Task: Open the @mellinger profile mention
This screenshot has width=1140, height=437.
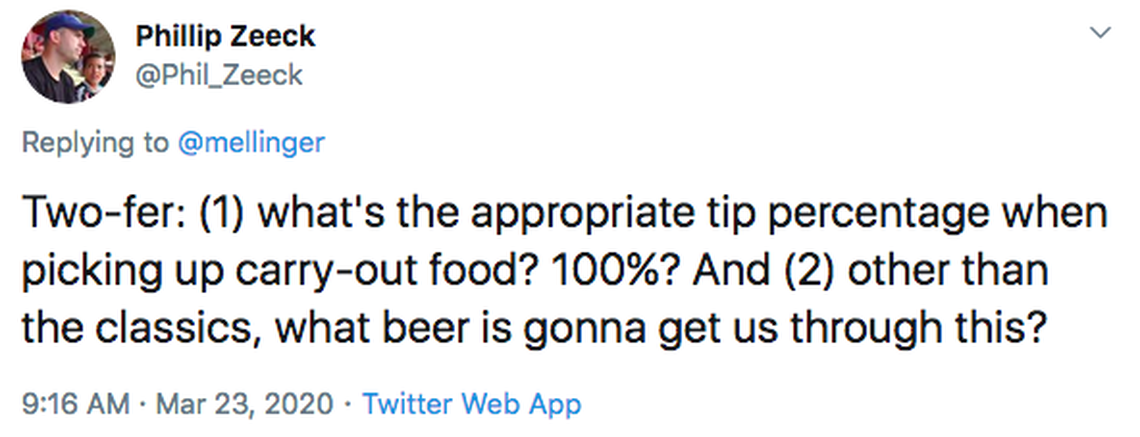Action: [250, 143]
